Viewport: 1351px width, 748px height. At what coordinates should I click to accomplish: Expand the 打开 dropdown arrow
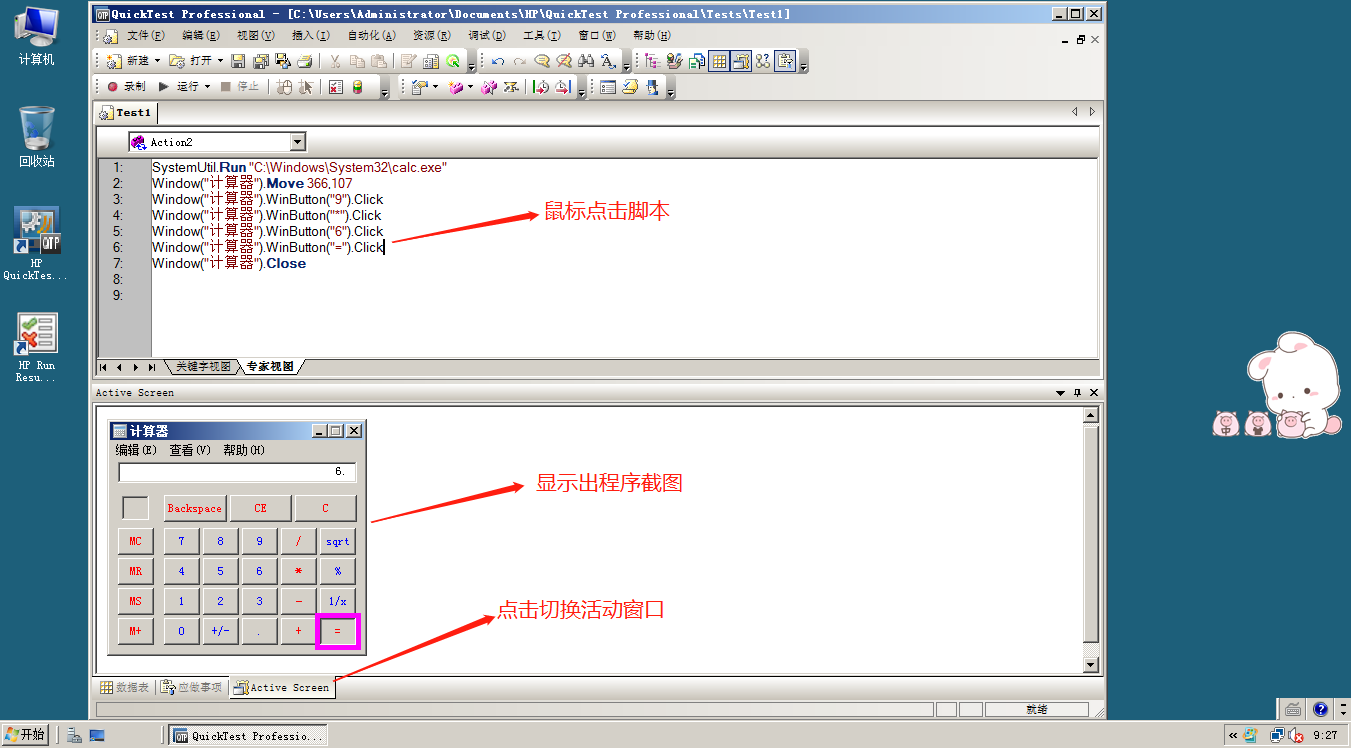(x=221, y=61)
